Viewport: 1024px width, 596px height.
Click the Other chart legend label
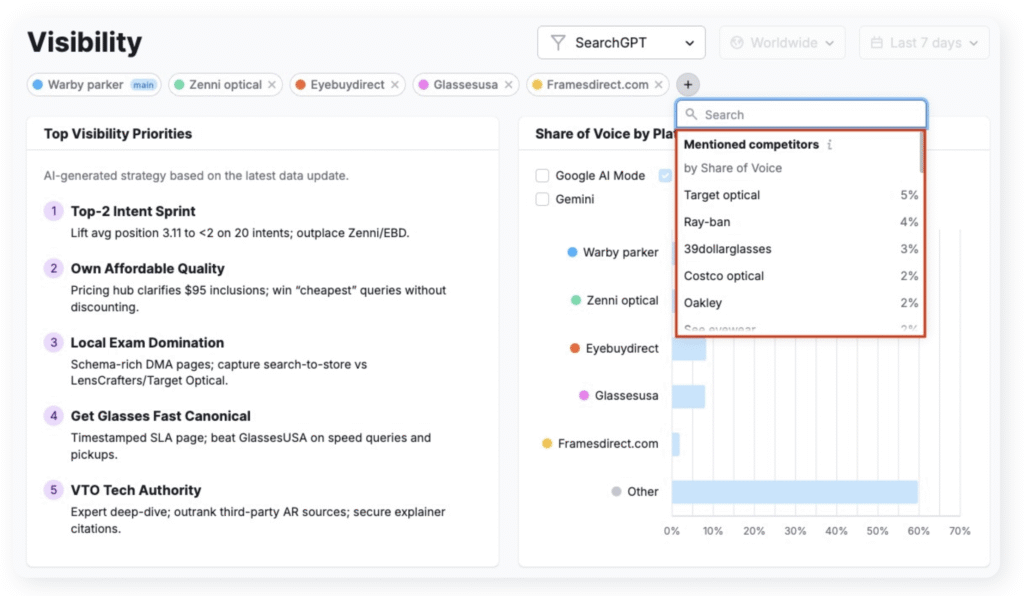coord(643,492)
